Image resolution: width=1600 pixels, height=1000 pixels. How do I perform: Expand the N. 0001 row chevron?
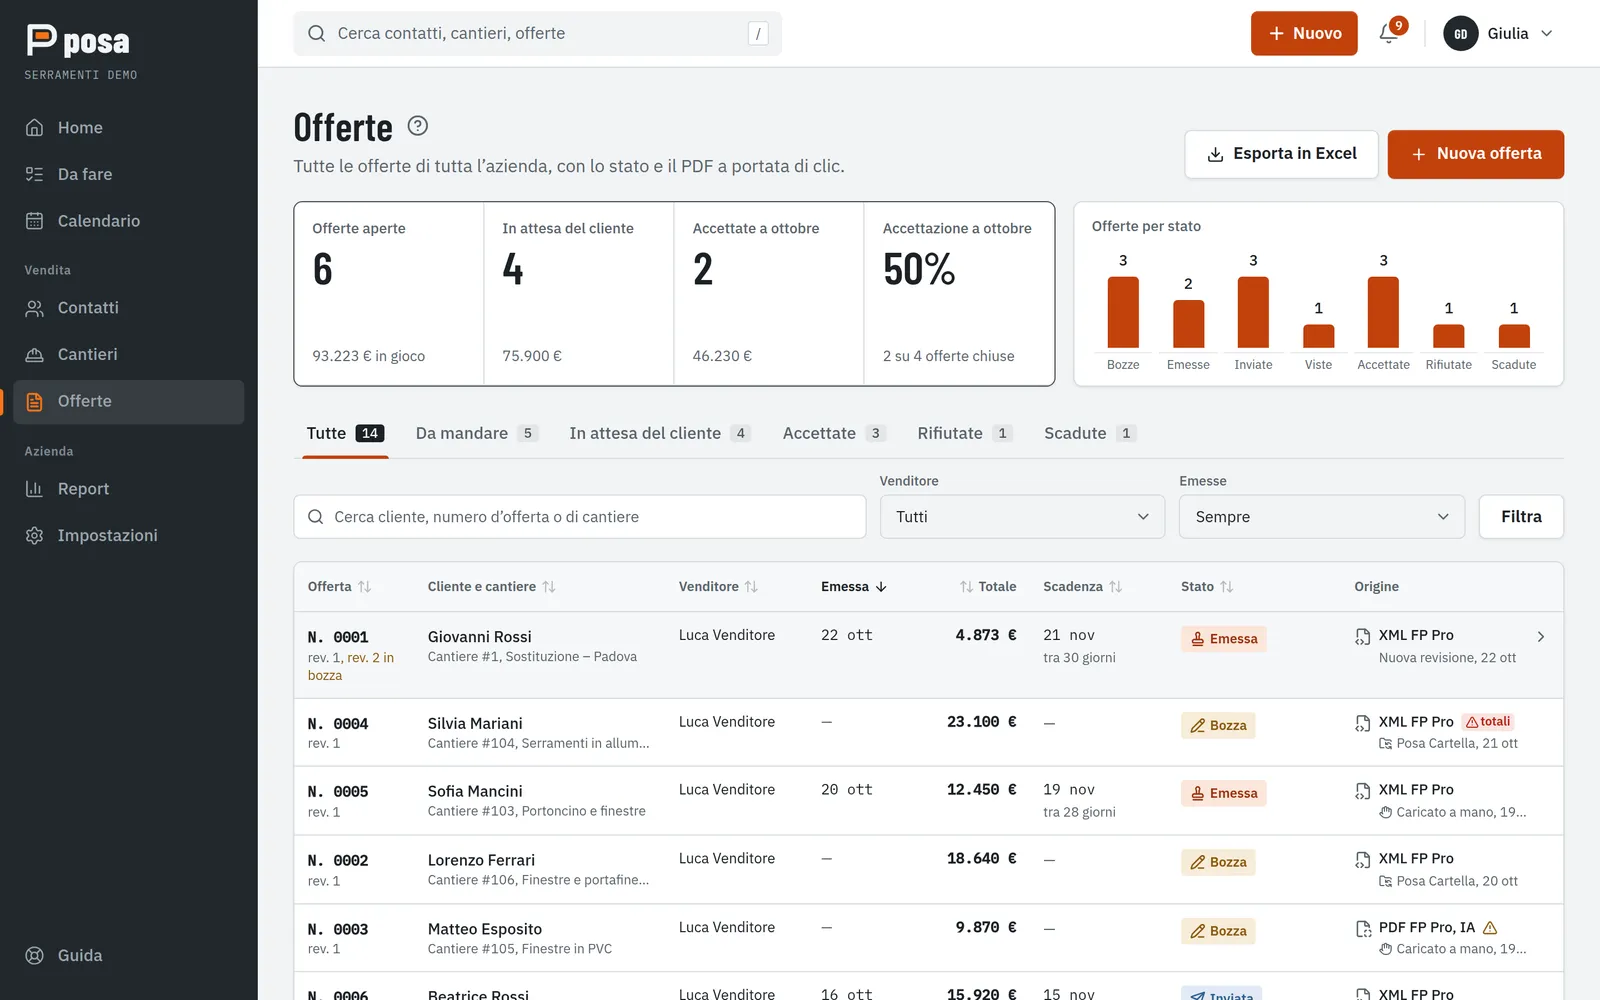coord(1541,637)
